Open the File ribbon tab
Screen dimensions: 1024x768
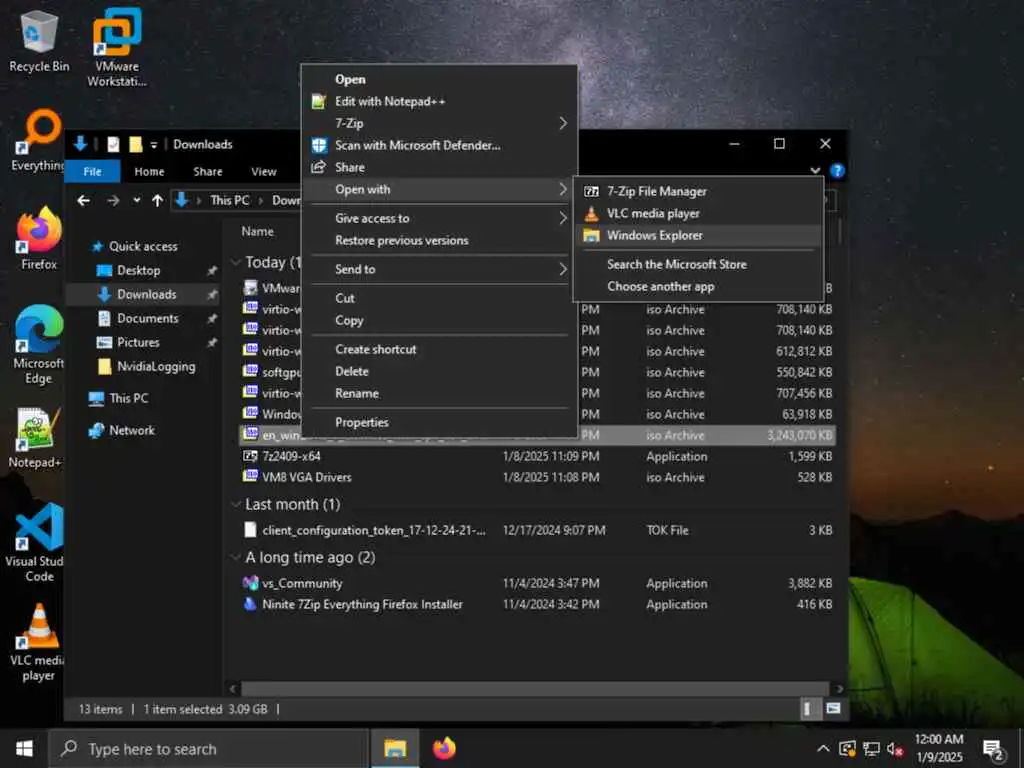tap(93, 172)
